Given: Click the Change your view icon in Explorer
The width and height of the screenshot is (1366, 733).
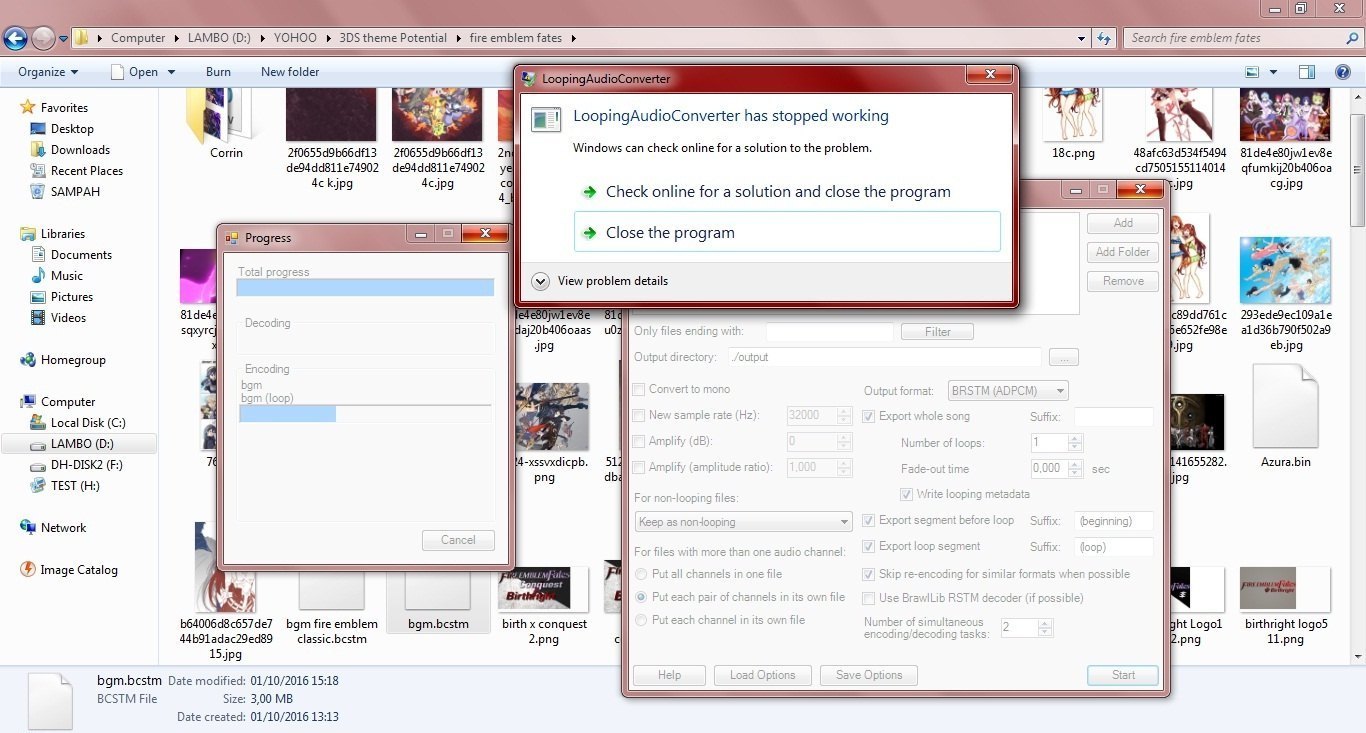Looking at the screenshot, I should 1252,72.
